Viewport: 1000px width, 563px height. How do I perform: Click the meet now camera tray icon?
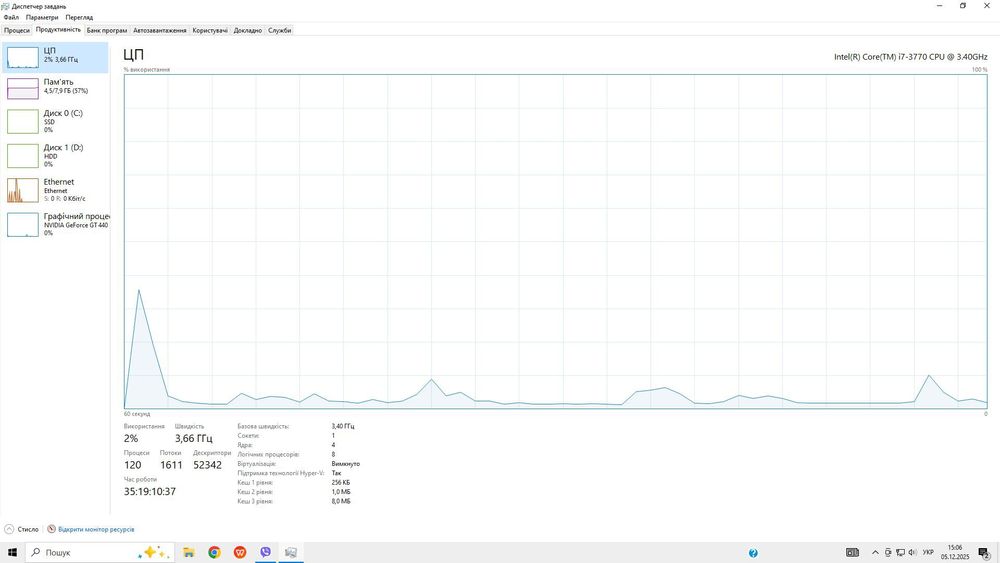888,552
